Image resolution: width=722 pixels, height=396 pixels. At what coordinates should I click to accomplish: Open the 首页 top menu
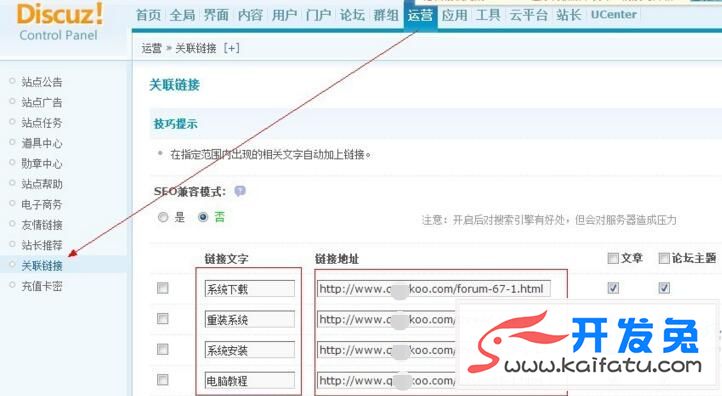149,15
